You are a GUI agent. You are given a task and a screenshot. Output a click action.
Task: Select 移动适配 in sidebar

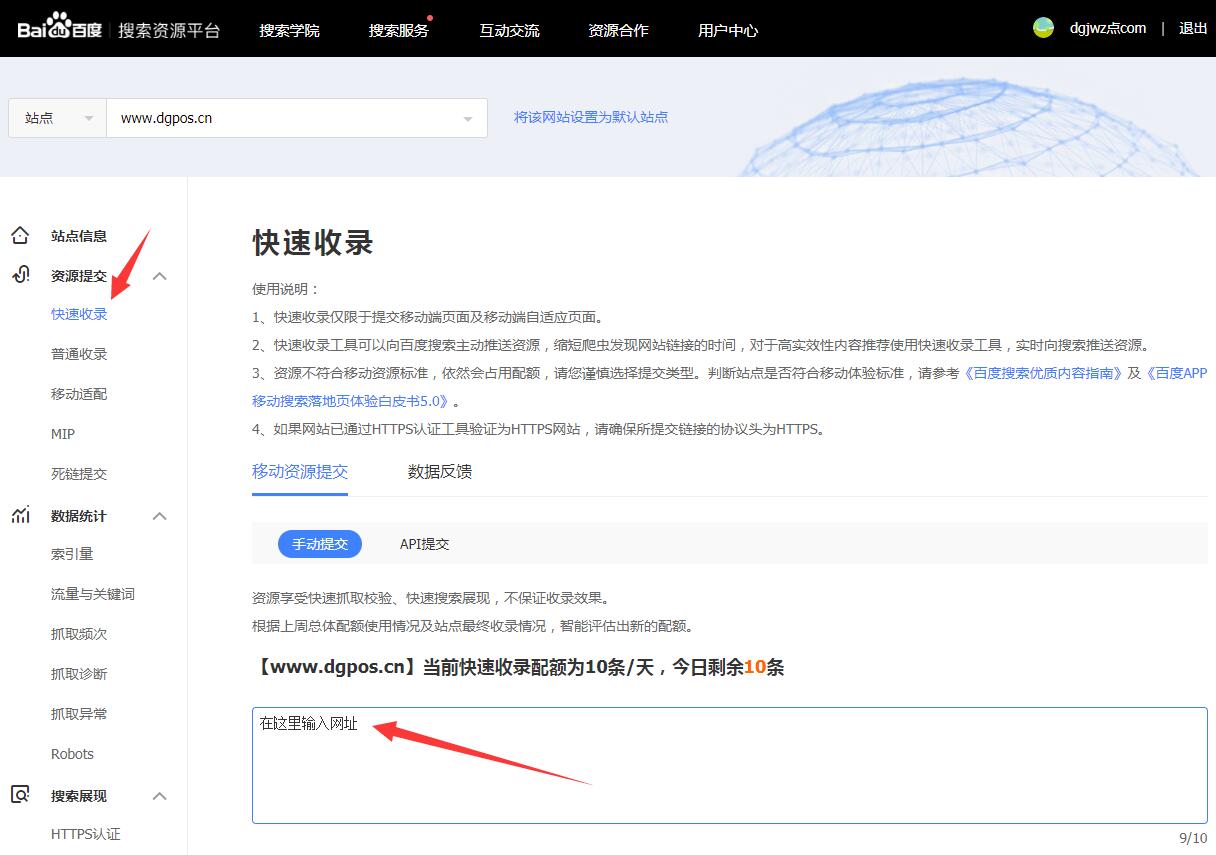click(x=79, y=394)
